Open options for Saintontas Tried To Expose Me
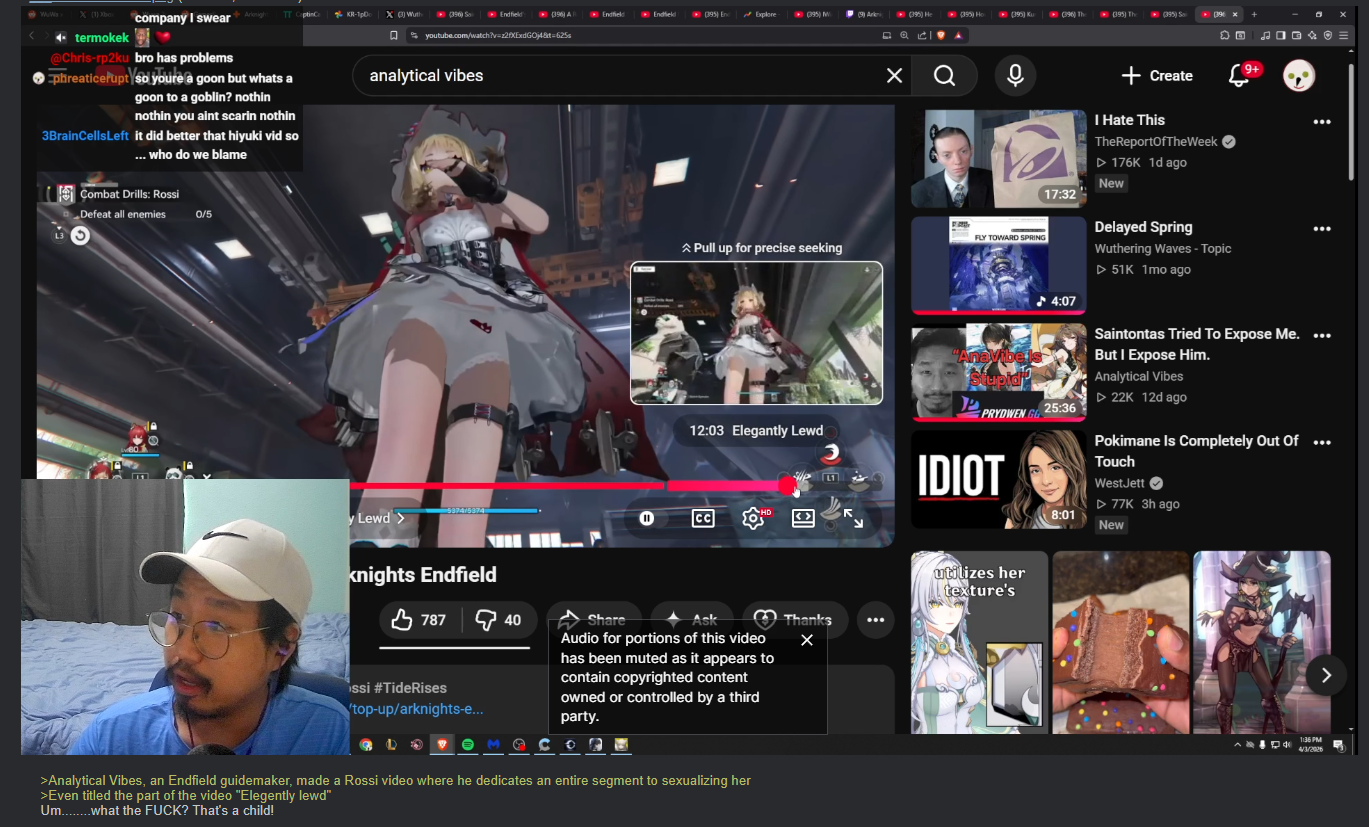The width and height of the screenshot is (1369, 827). (x=1322, y=336)
